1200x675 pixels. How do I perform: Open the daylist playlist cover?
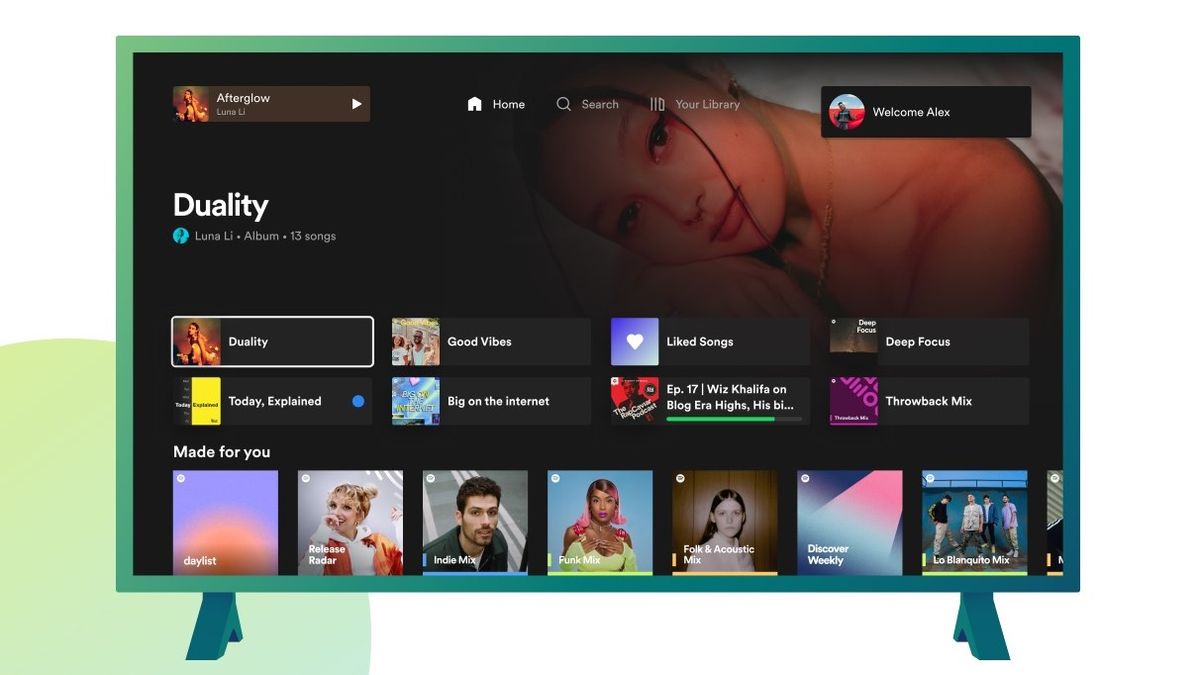point(225,522)
